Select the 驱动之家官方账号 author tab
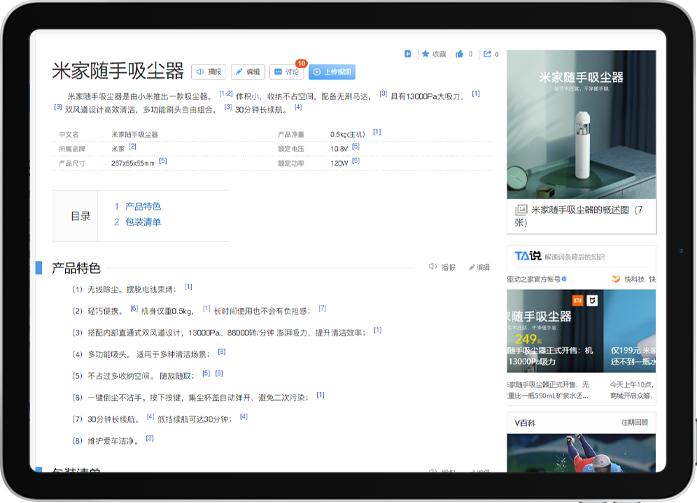Viewport: 697px width, 503px height. [x=537, y=279]
